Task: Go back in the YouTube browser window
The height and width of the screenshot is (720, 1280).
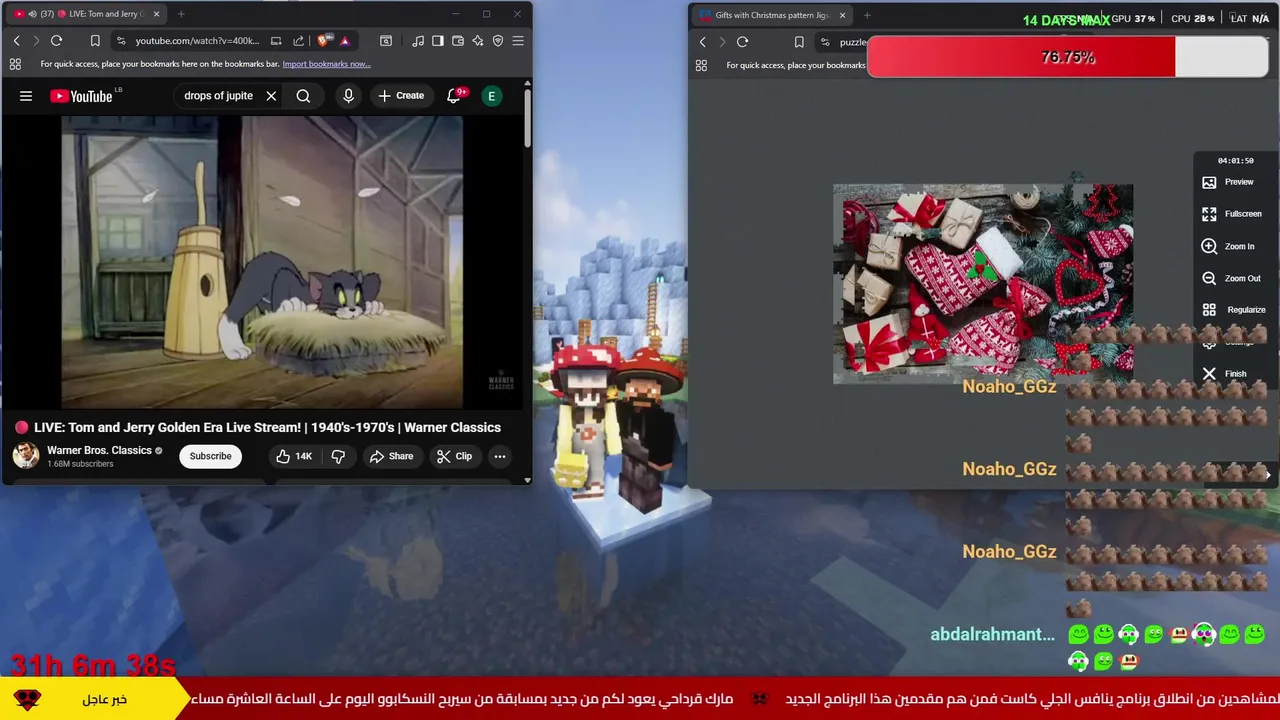Action: (16, 41)
